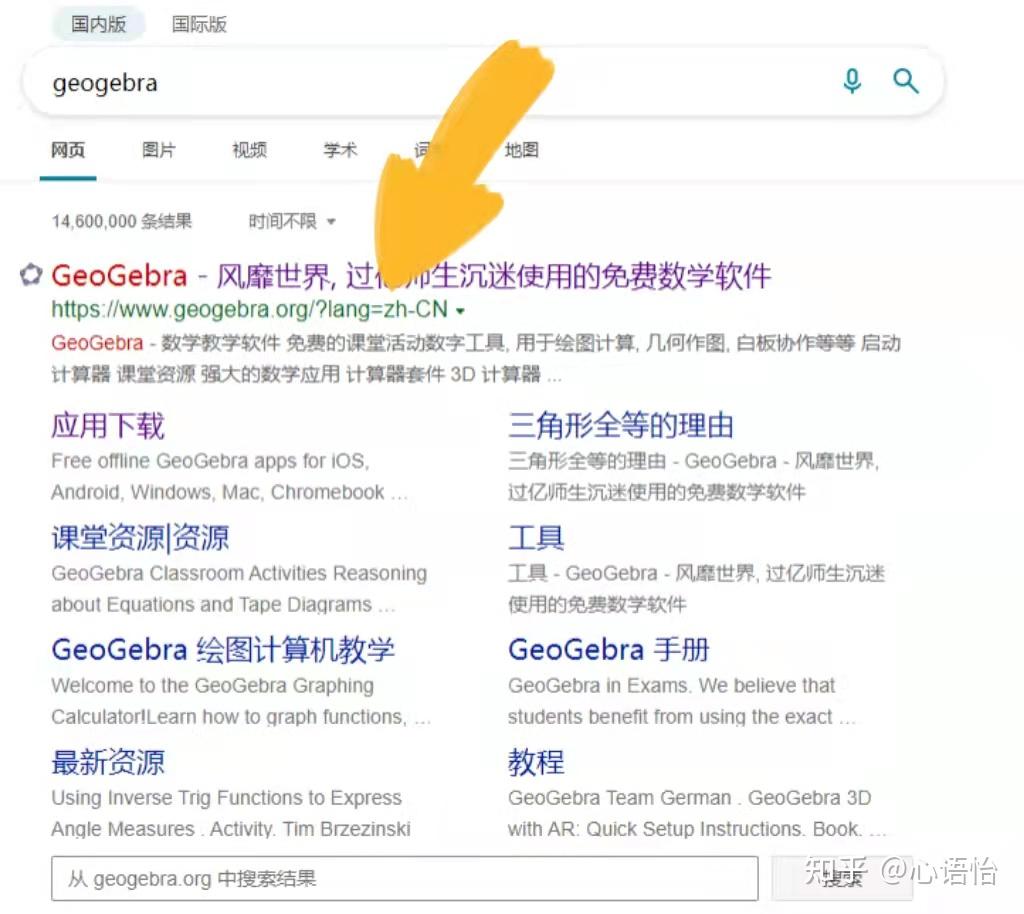The width and height of the screenshot is (1024, 914).
Task: Switch to the 国内版 tab
Action: [x=98, y=24]
